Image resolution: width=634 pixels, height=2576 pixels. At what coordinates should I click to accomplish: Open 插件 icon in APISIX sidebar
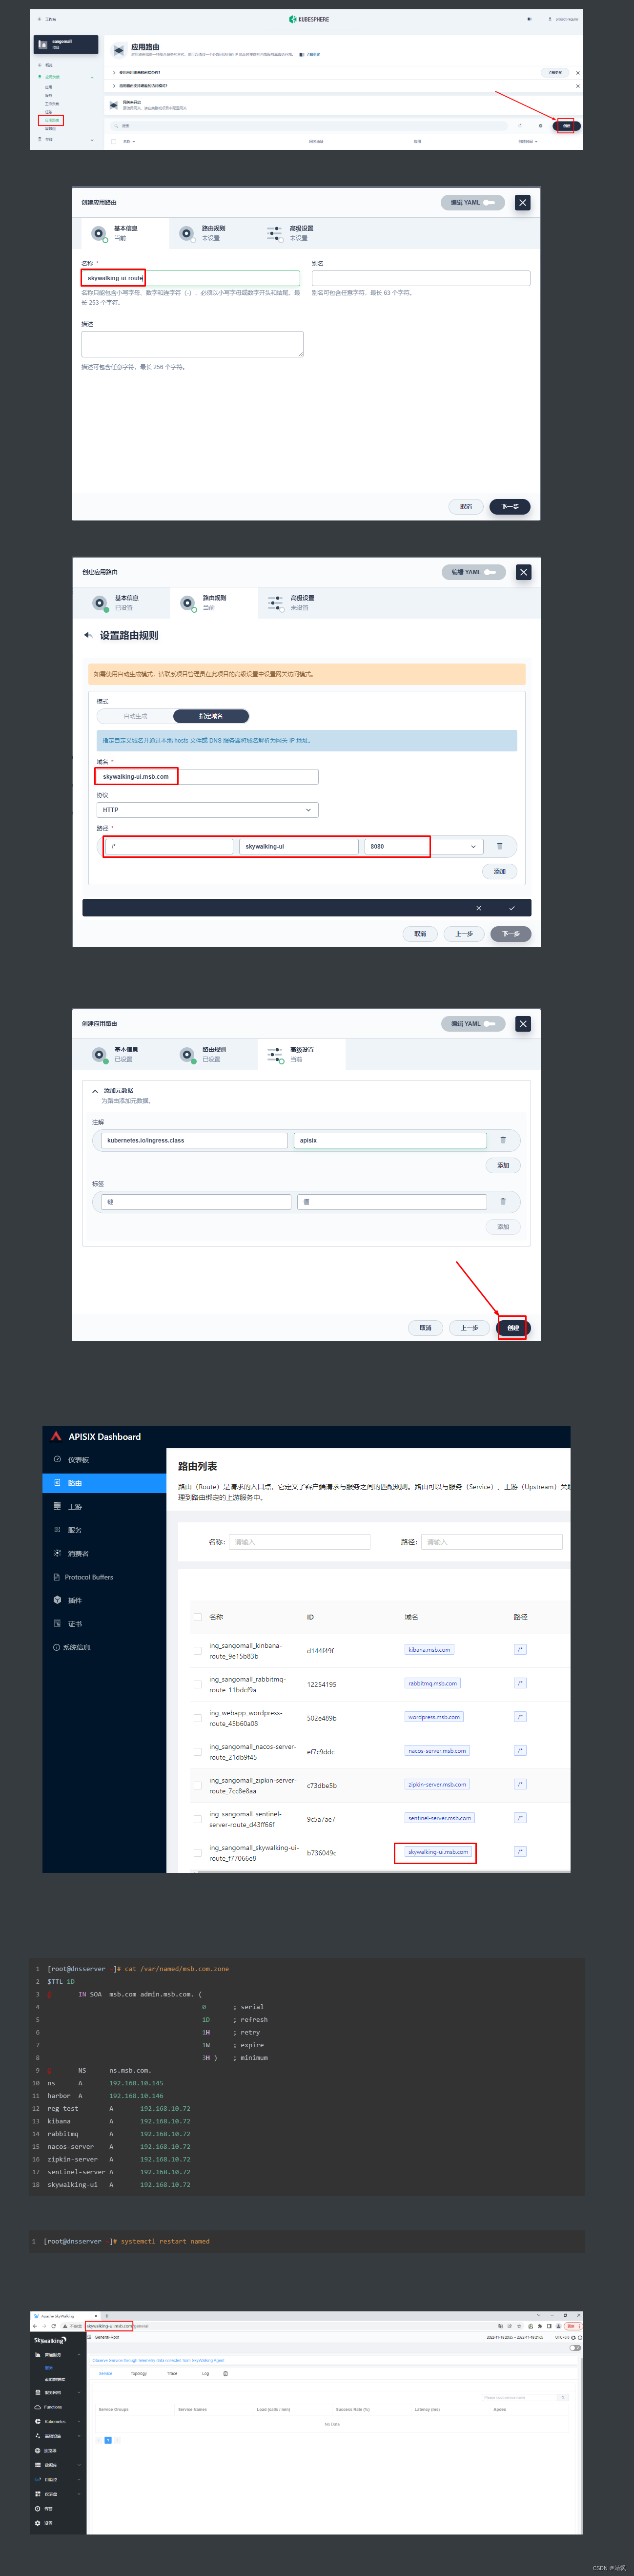[57, 1600]
